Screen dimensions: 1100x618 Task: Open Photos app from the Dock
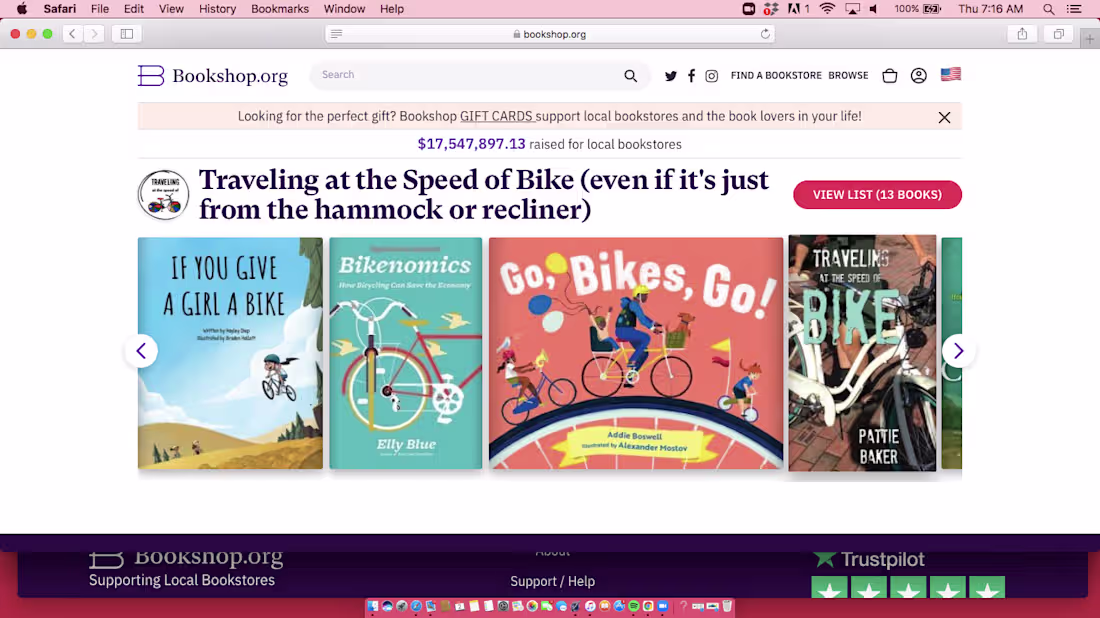[x=532, y=606]
